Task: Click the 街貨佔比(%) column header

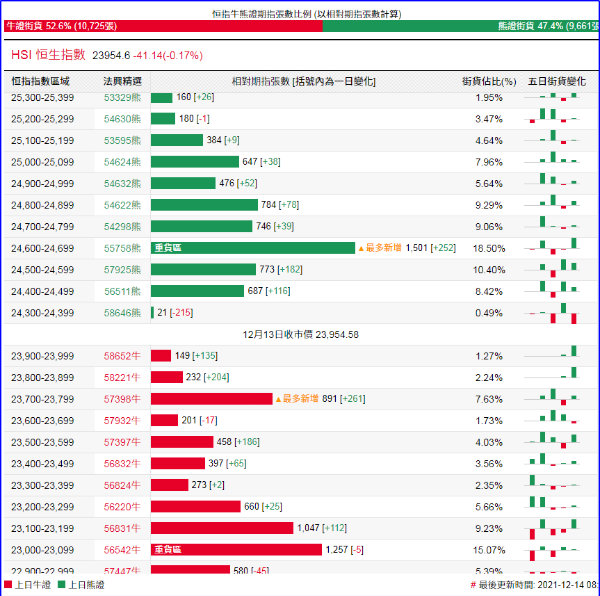Action: pos(489,80)
